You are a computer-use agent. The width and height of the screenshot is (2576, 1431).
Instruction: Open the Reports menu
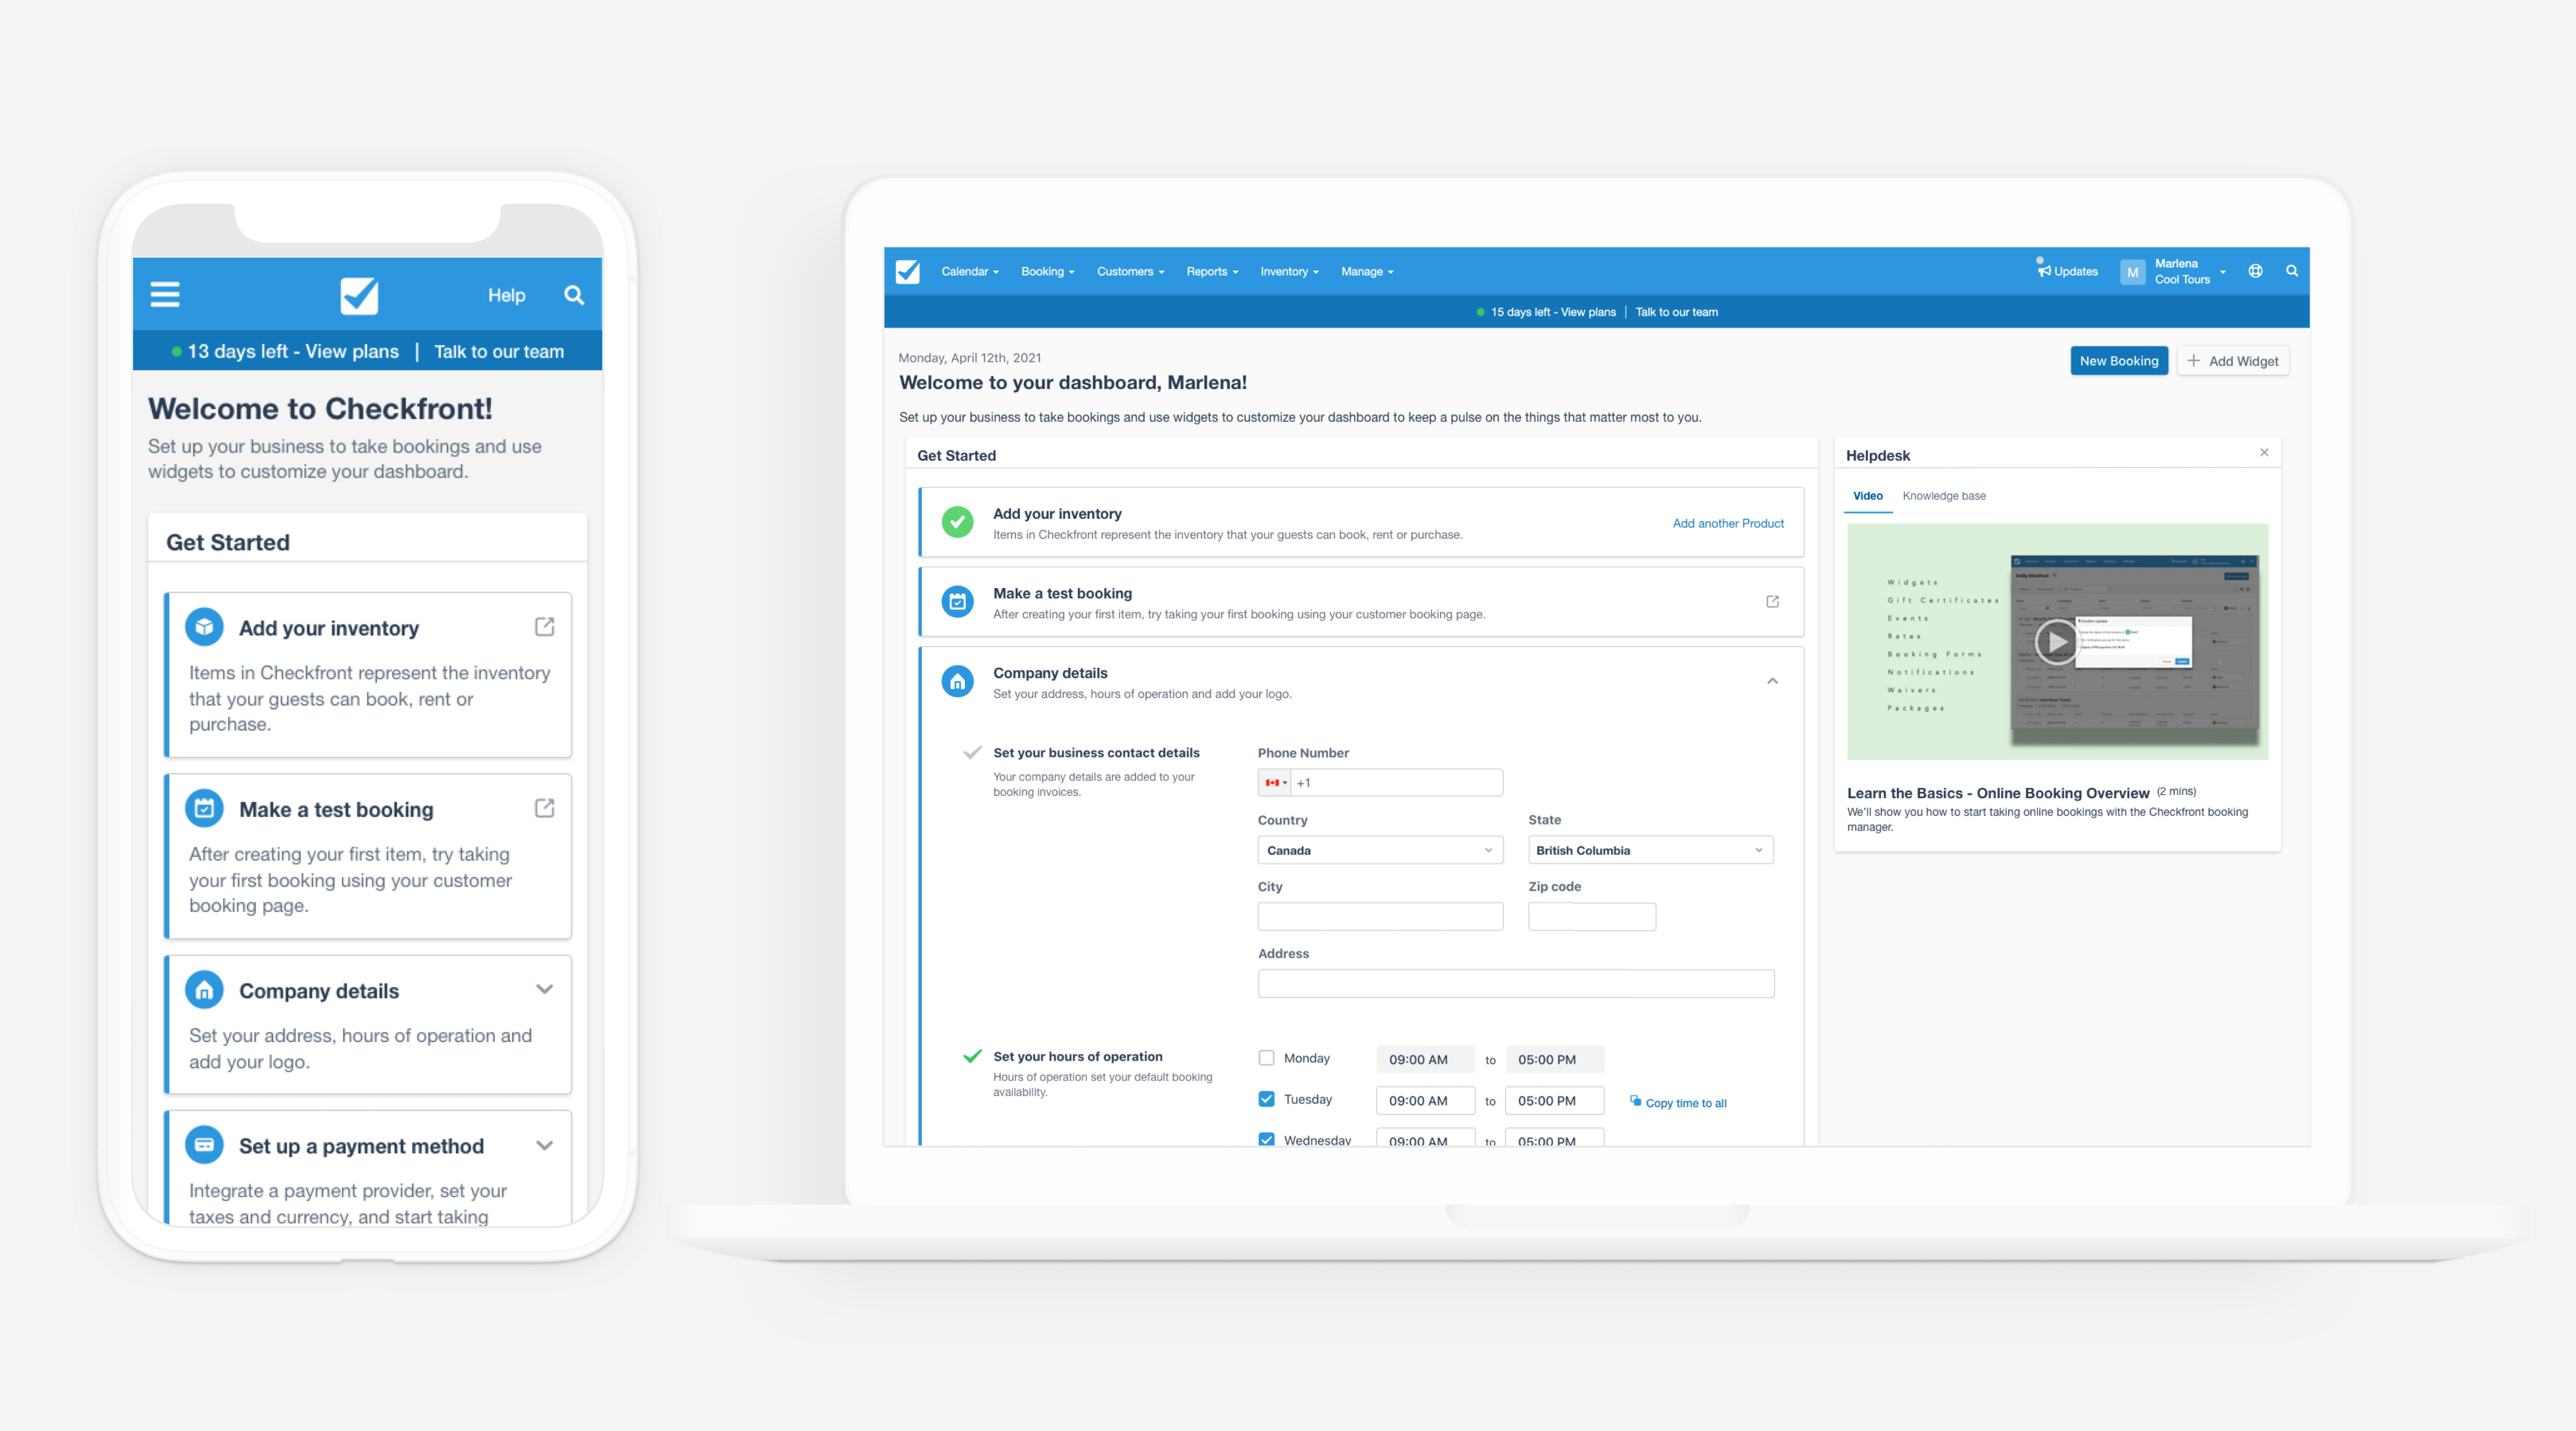click(x=1212, y=271)
